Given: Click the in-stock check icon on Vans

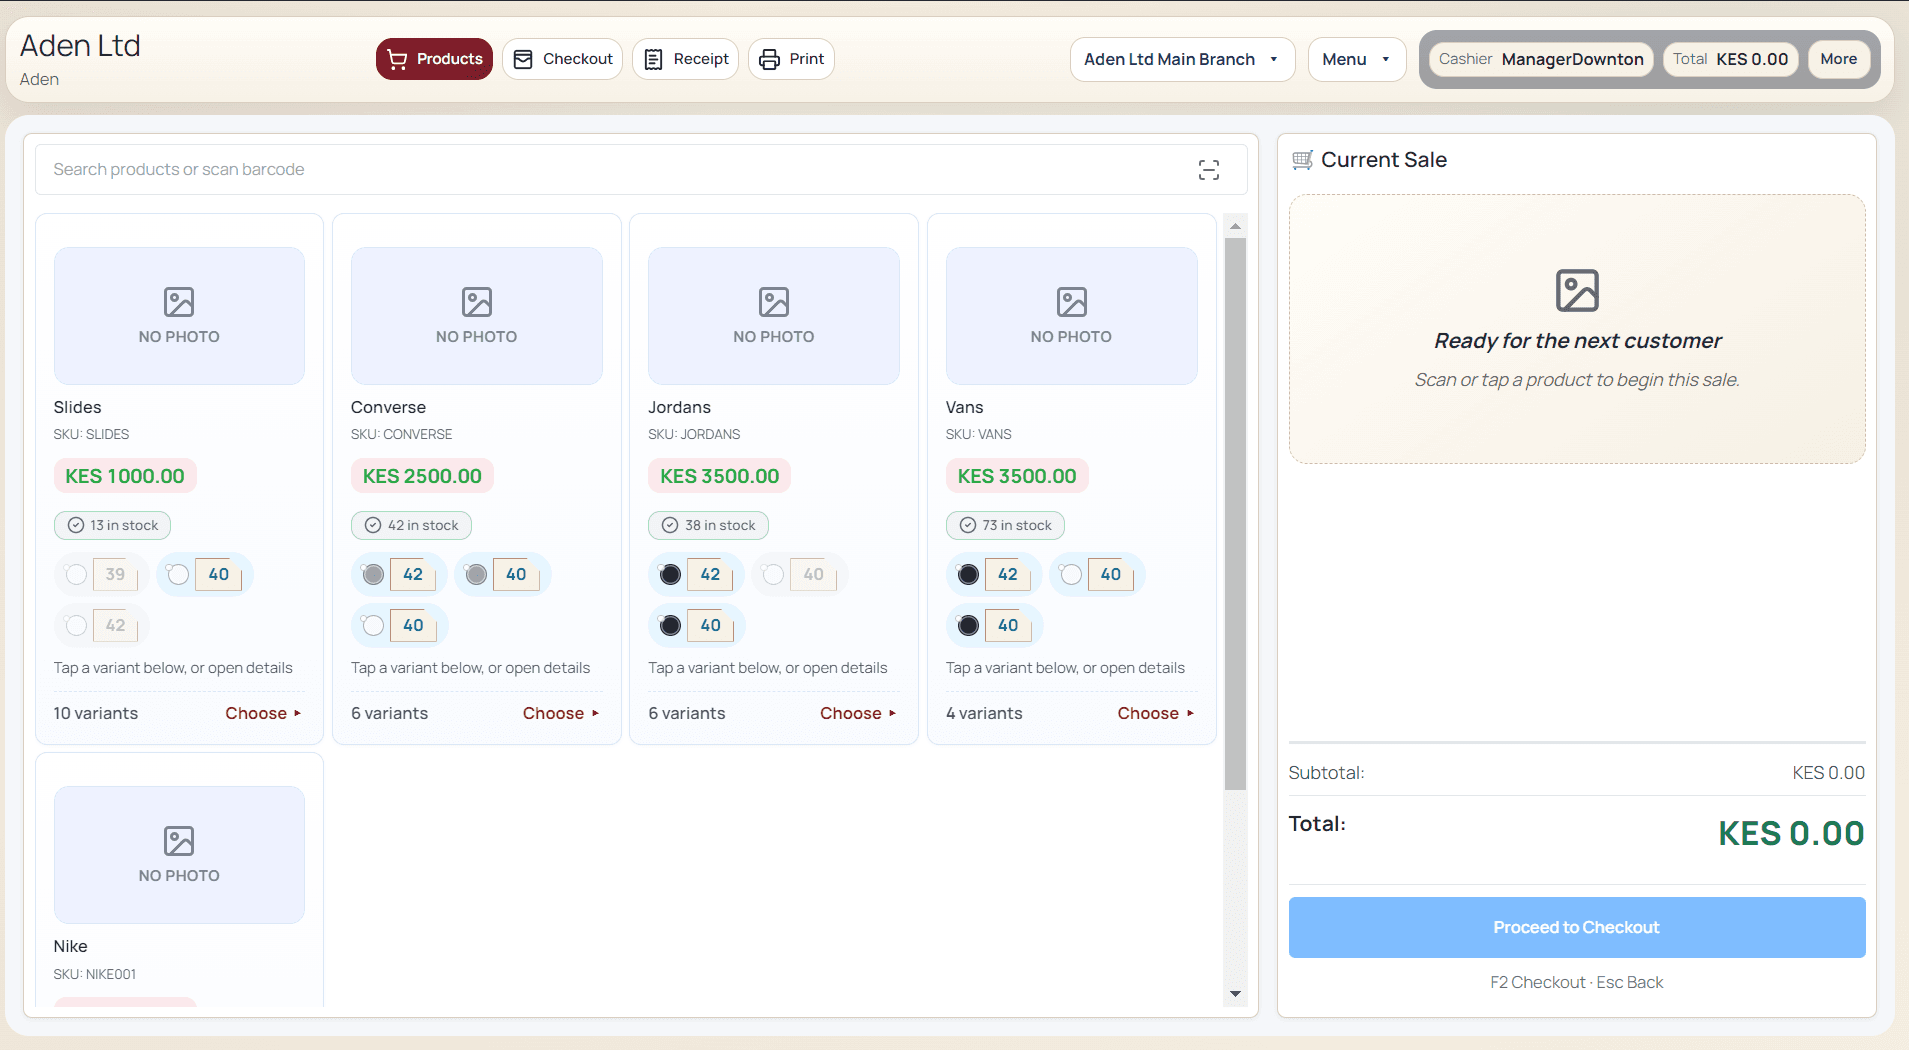Looking at the screenshot, I should pyautogui.click(x=968, y=525).
